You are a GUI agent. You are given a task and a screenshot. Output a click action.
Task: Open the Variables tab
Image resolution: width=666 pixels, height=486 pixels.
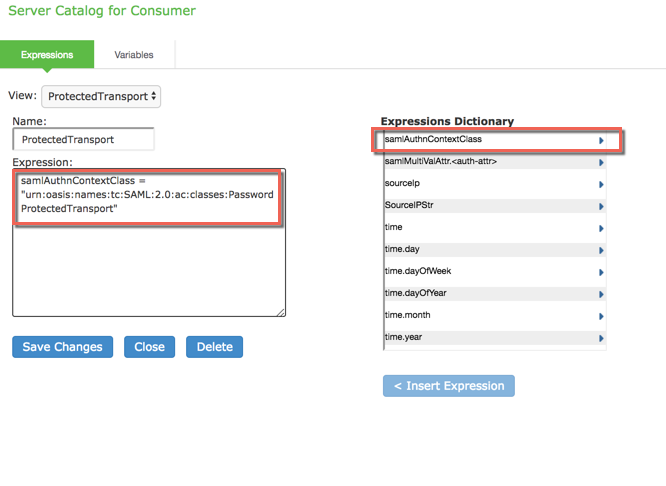click(x=134, y=55)
